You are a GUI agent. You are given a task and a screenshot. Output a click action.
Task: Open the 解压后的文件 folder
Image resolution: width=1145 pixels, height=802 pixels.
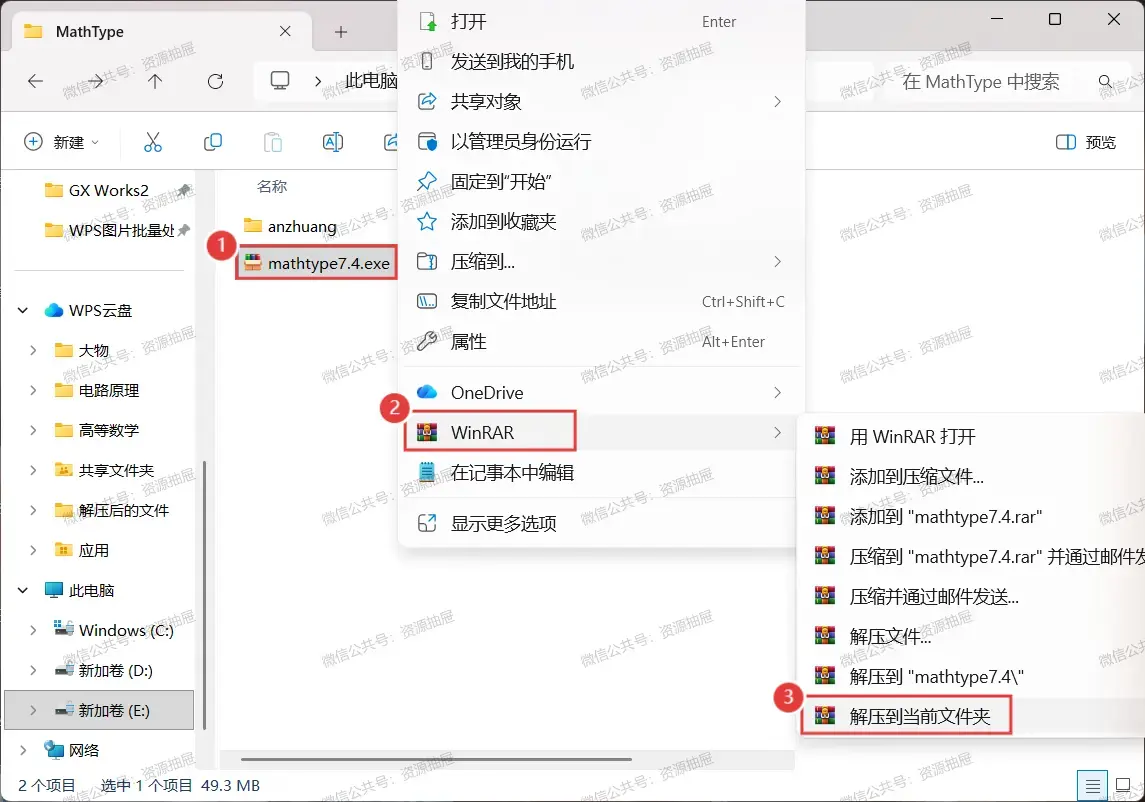coord(111,511)
